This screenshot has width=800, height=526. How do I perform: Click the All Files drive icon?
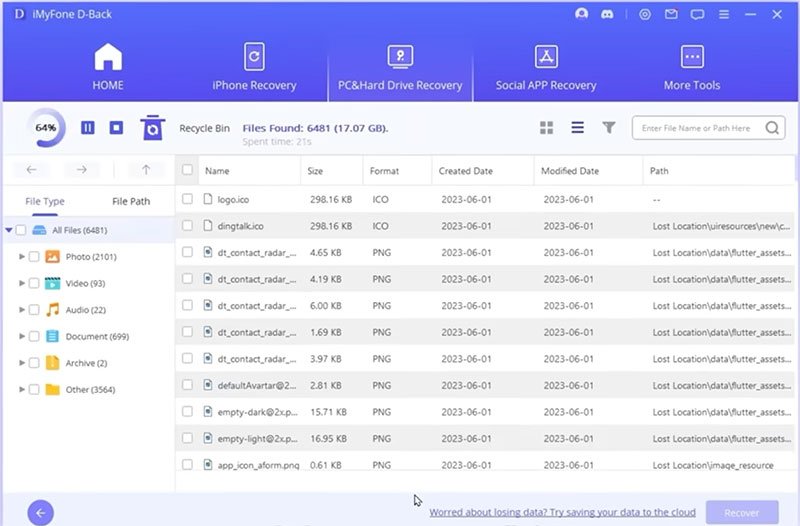39,230
